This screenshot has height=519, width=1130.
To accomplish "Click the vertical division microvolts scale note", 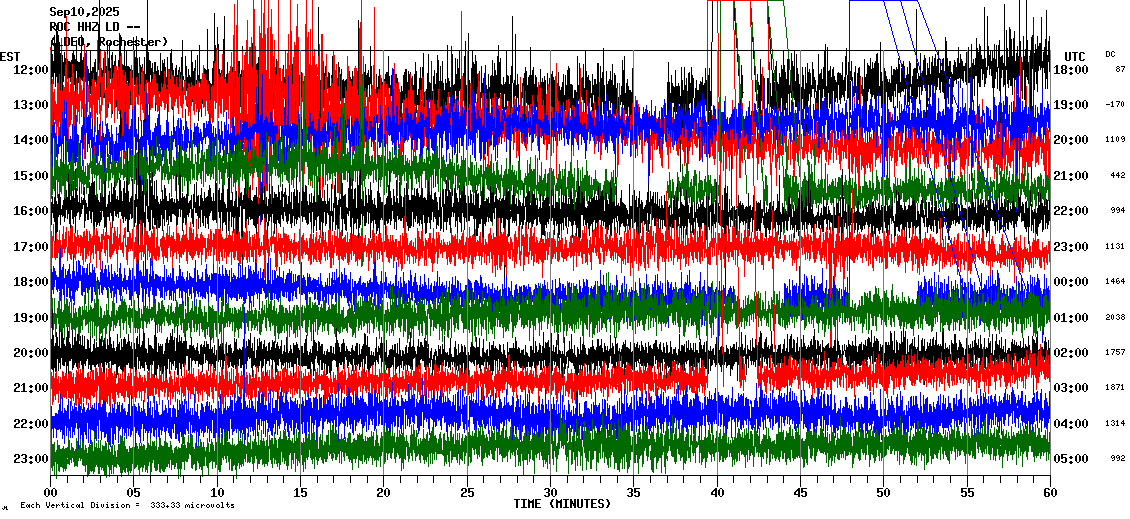I will point(126,506).
